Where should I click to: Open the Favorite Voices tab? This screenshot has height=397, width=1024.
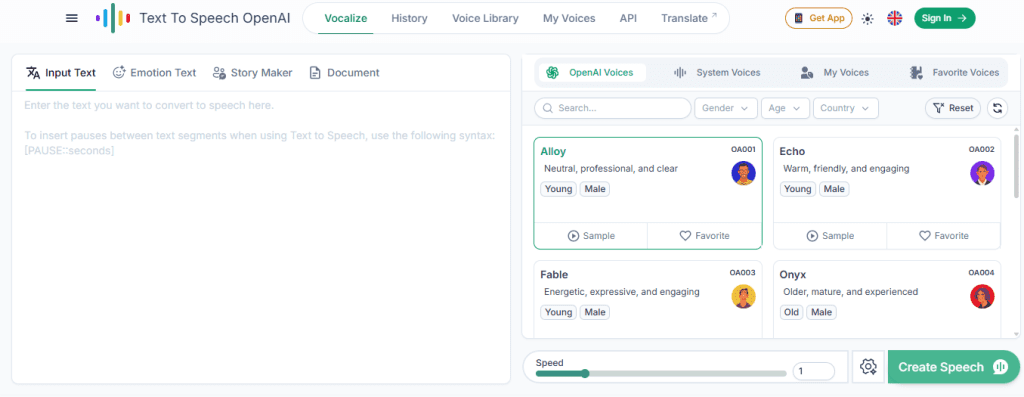point(954,72)
